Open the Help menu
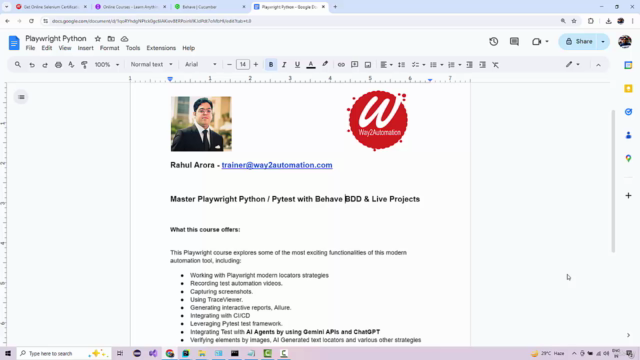 click(188, 48)
